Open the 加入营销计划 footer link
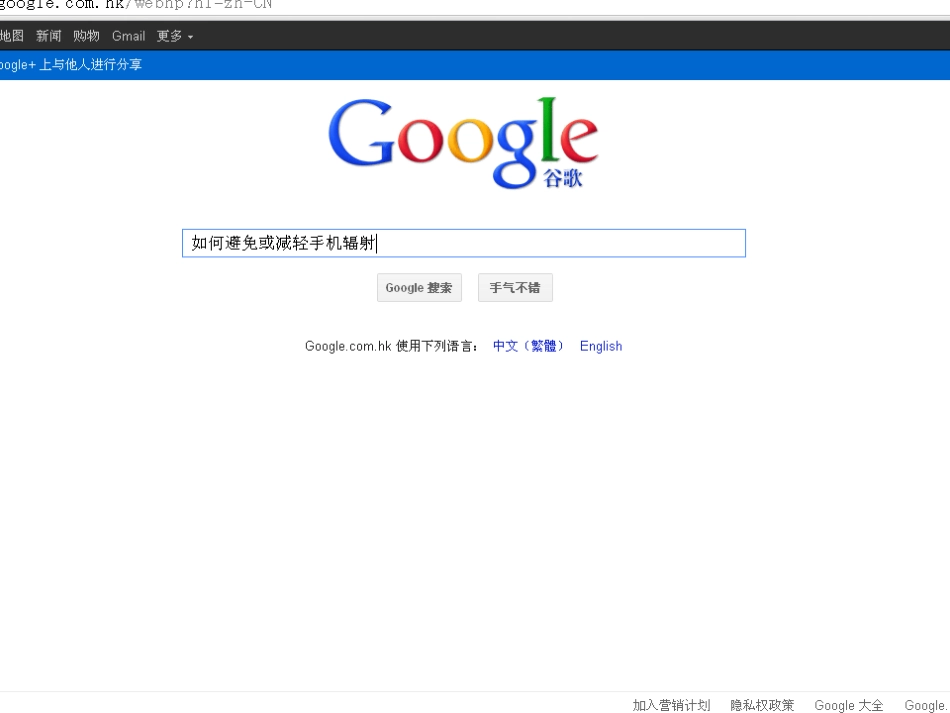Screen dimensions: 950x713 coord(671,705)
